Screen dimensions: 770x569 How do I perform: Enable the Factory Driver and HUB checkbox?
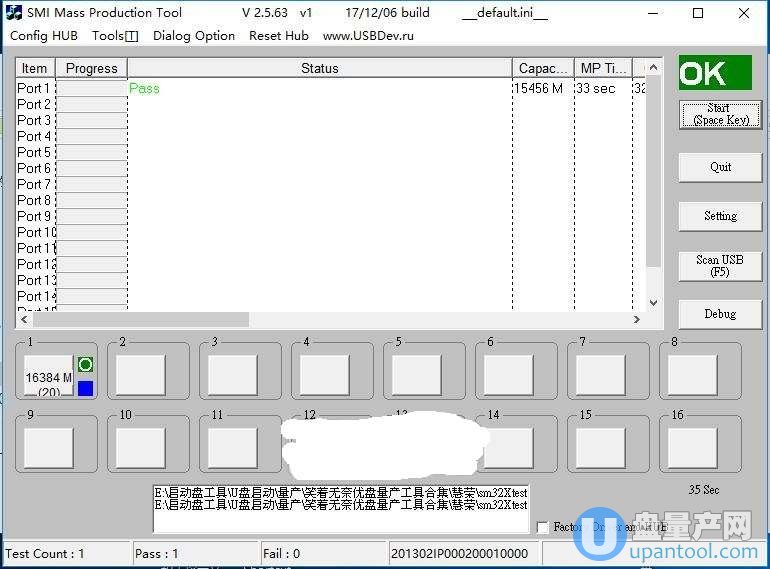(543, 527)
